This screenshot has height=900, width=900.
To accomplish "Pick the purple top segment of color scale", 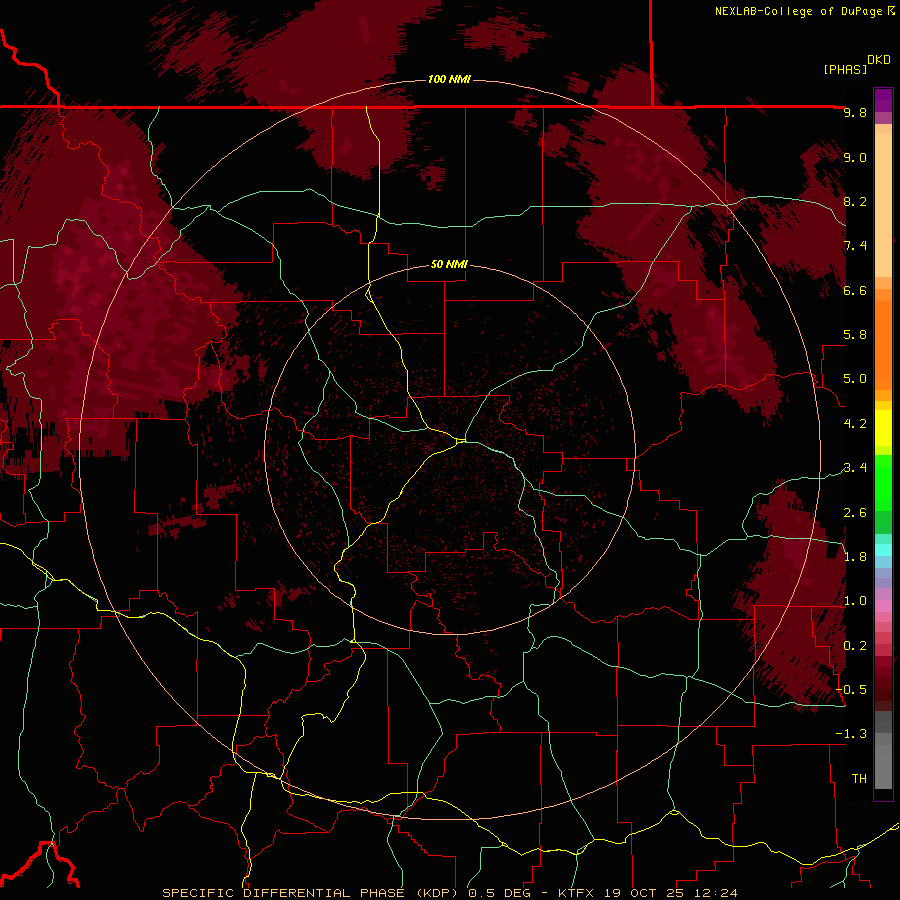I will (x=883, y=100).
